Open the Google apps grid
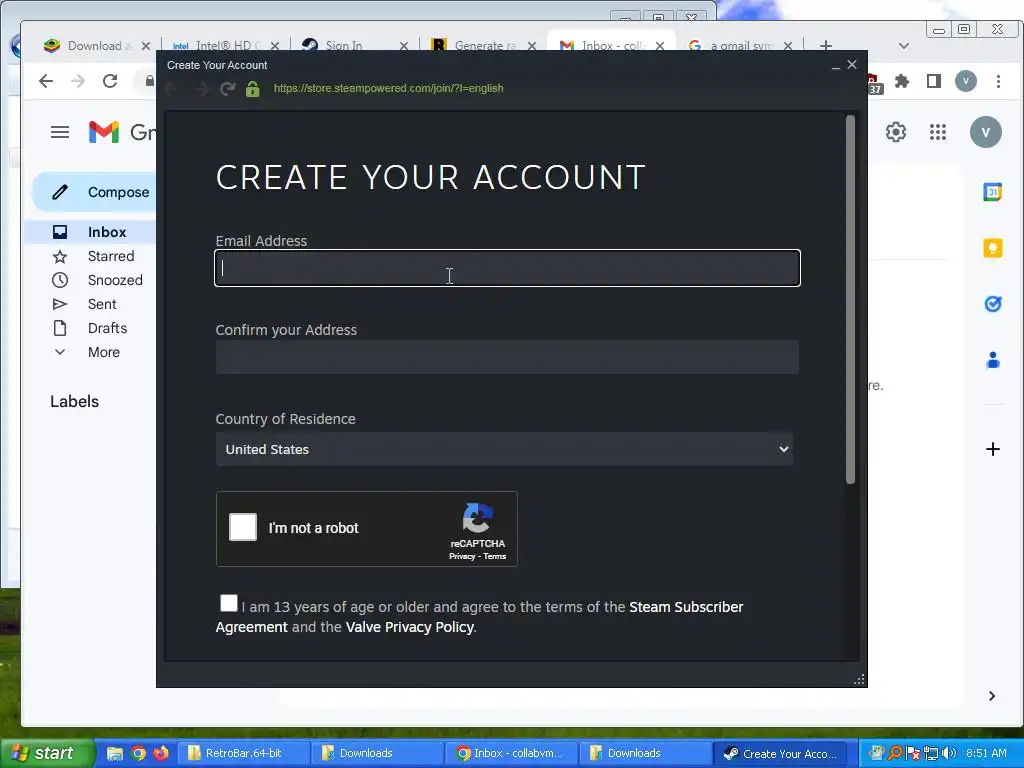 pyautogui.click(x=938, y=133)
